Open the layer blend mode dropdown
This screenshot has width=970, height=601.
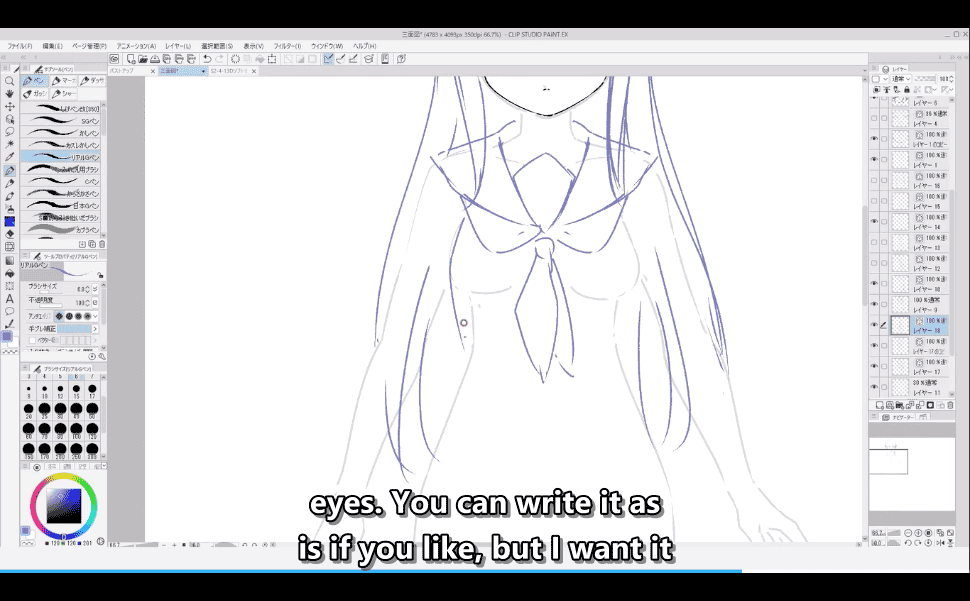896,78
